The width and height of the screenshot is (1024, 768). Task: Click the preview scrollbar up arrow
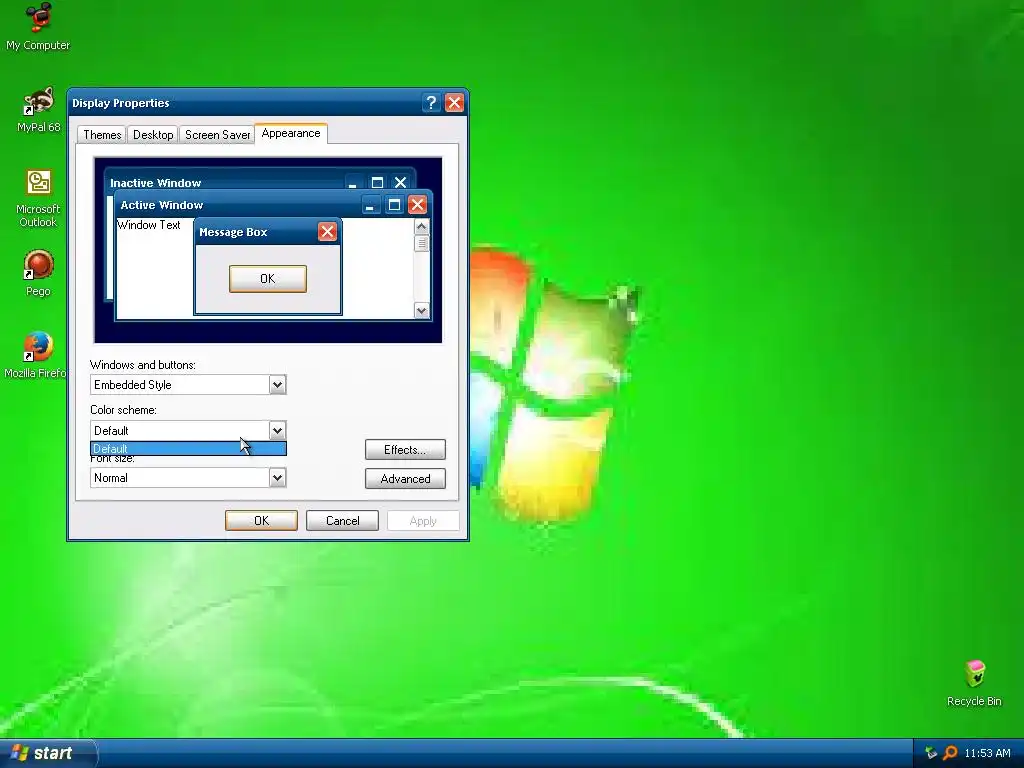tap(421, 227)
